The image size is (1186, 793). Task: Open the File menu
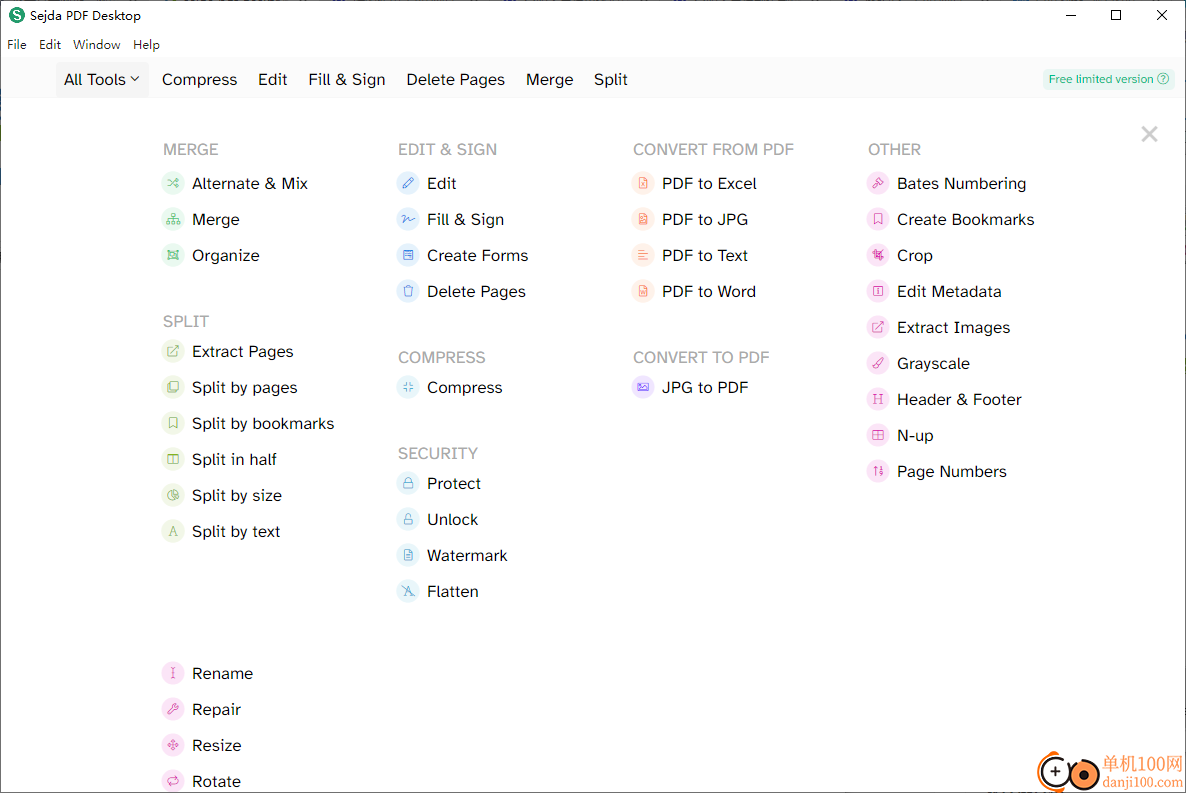[17, 45]
